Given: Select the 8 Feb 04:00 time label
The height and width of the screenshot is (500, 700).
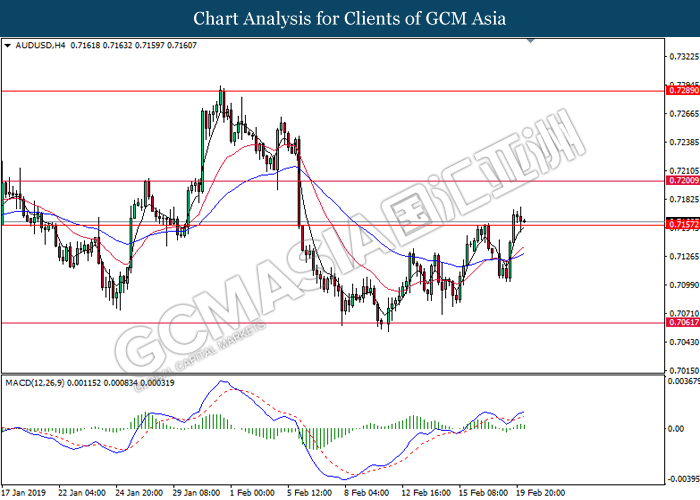Looking at the screenshot, I should click(x=368, y=493).
